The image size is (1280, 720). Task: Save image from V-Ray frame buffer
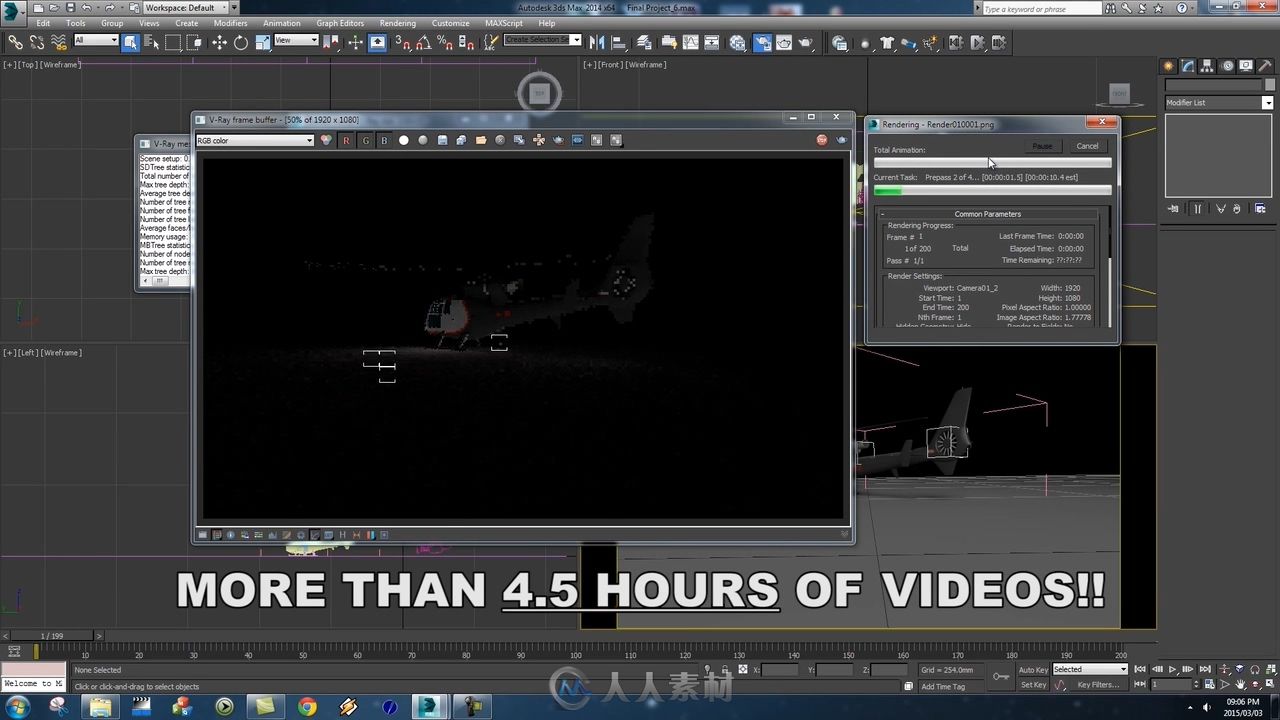(x=442, y=140)
